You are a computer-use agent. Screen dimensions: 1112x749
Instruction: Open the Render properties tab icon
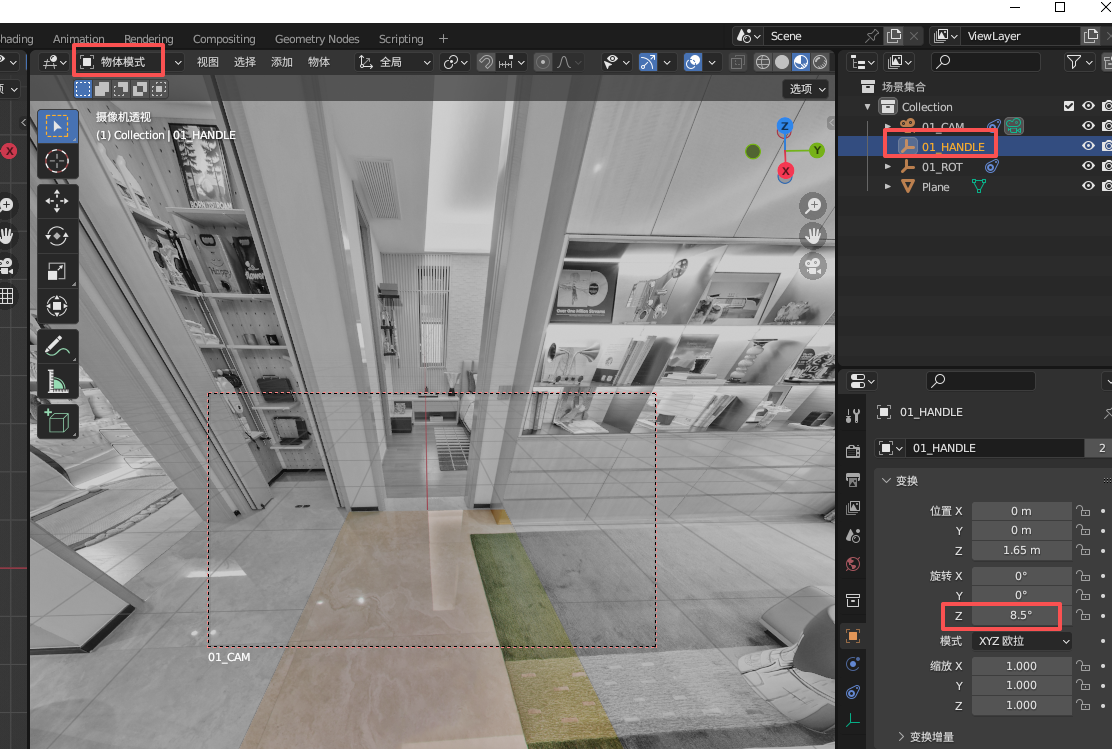[853, 451]
